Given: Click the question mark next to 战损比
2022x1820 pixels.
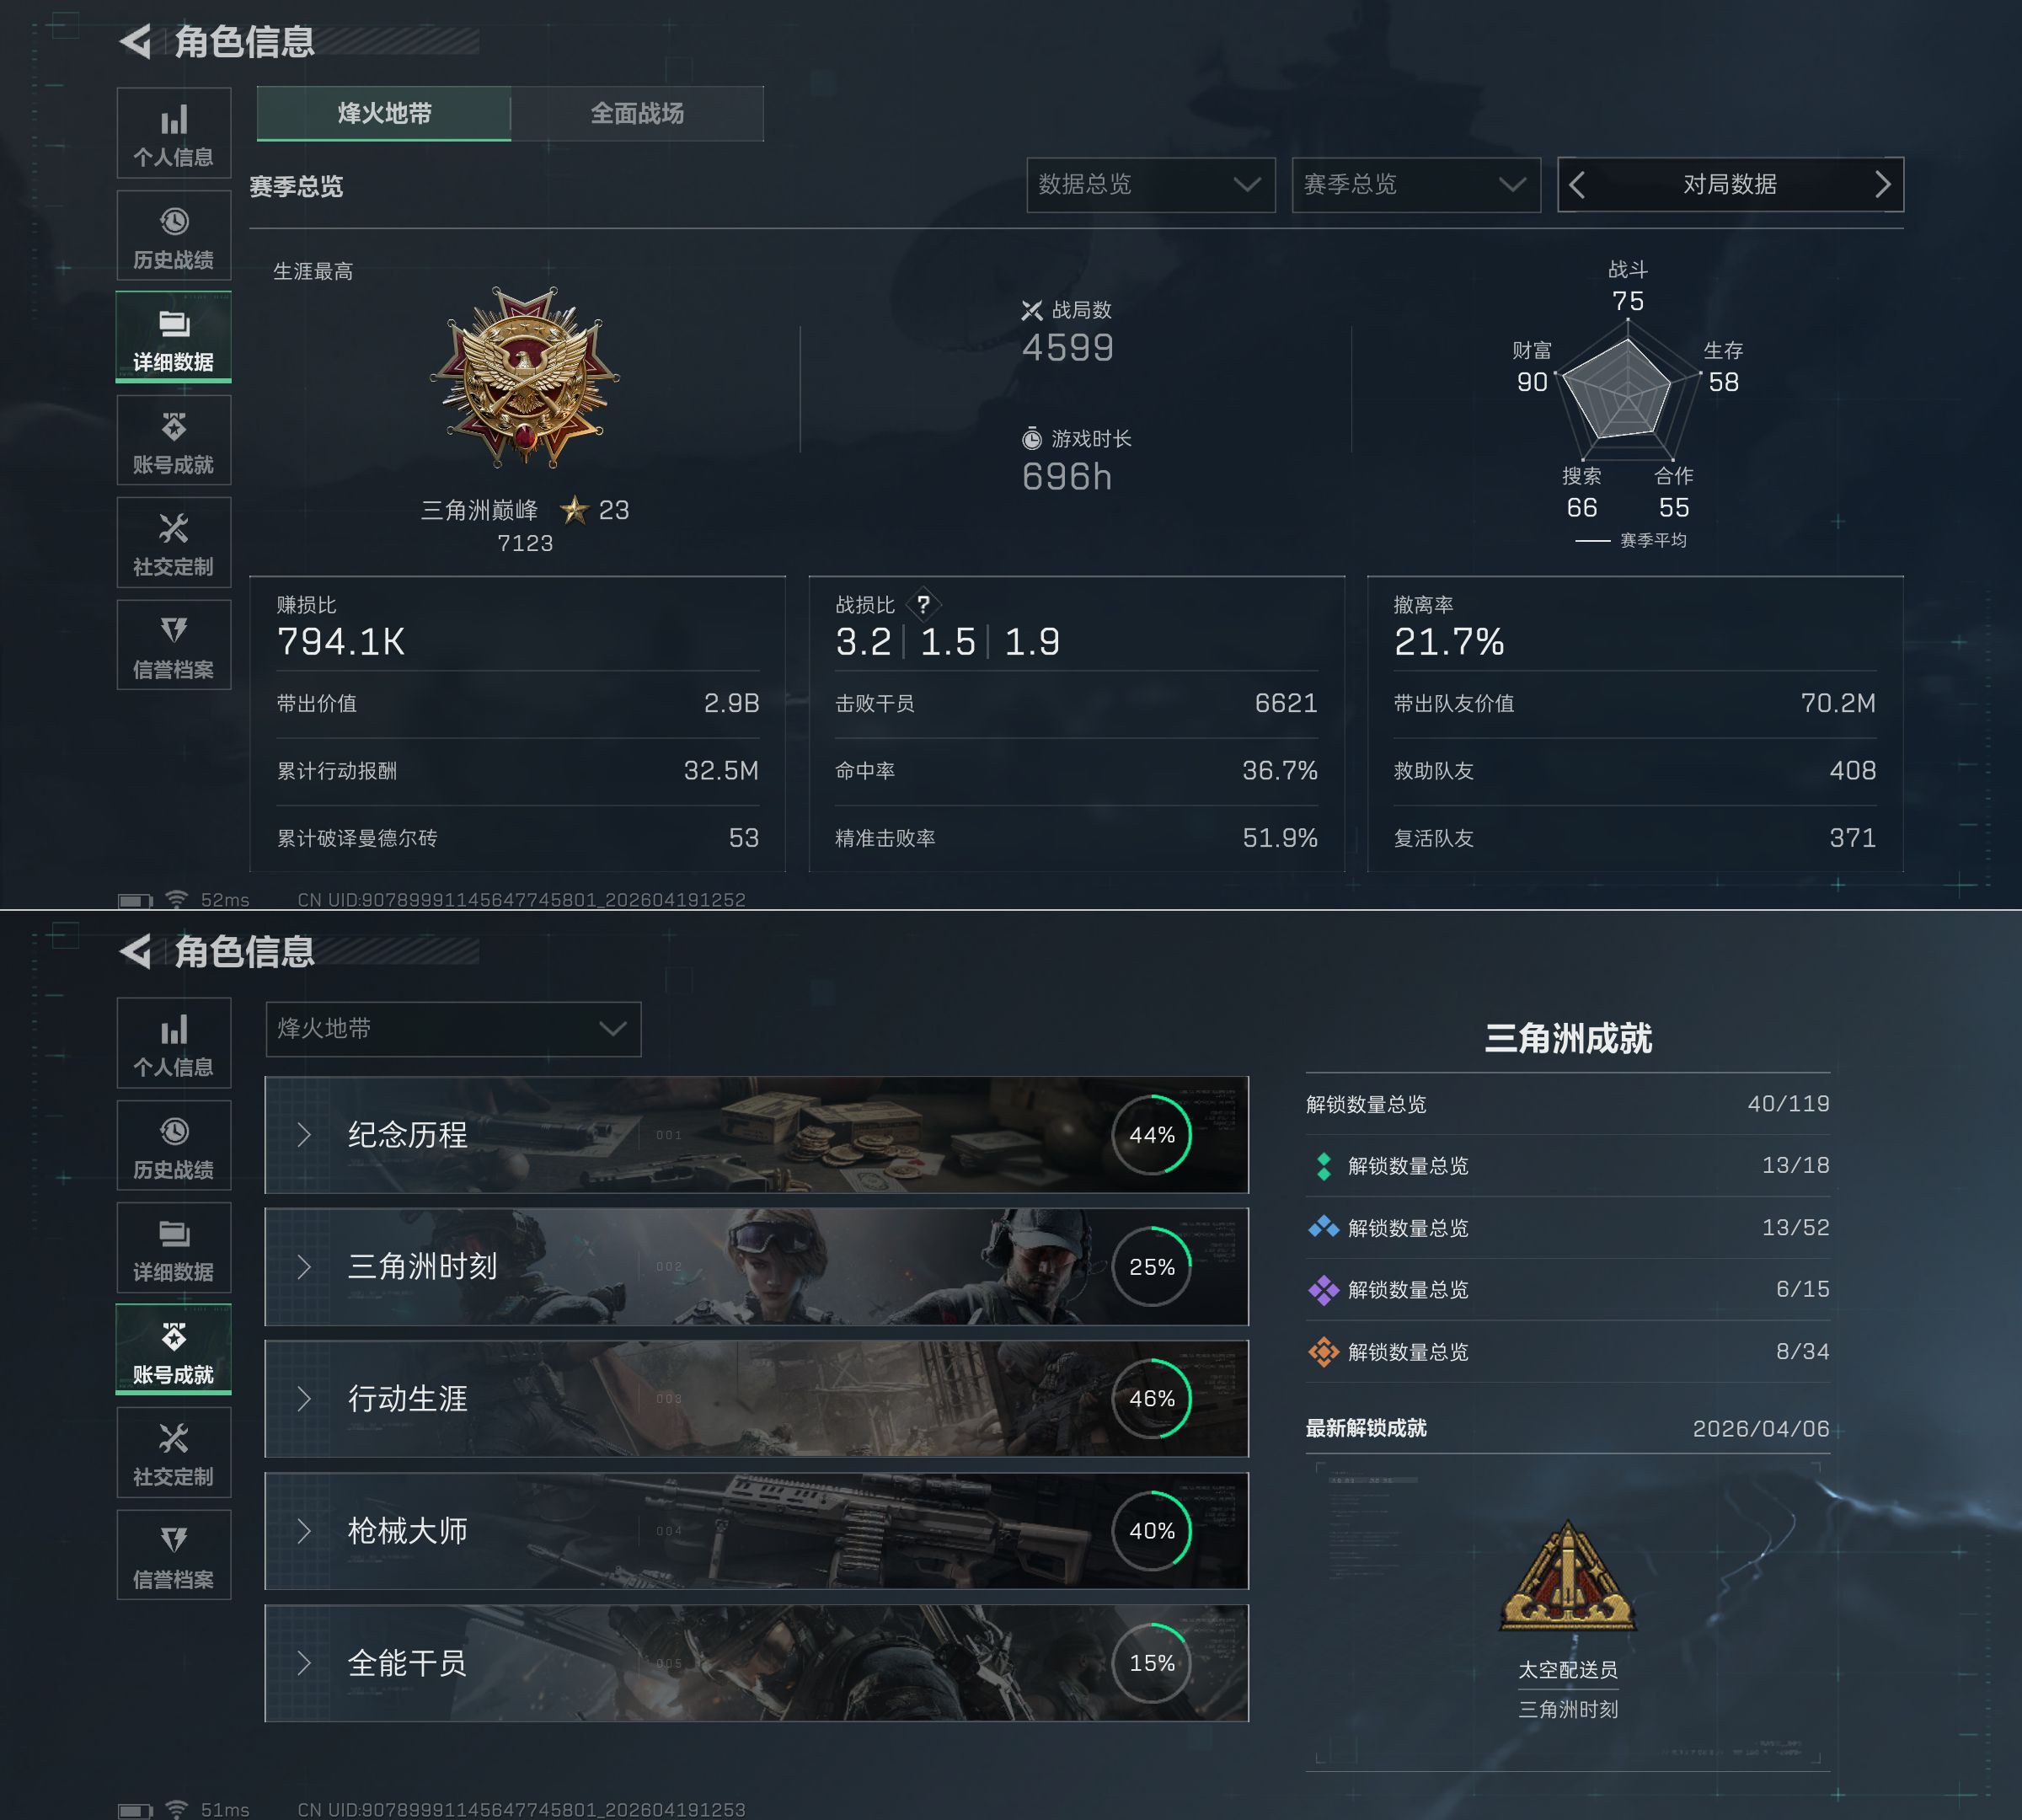Looking at the screenshot, I should [x=923, y=605].
